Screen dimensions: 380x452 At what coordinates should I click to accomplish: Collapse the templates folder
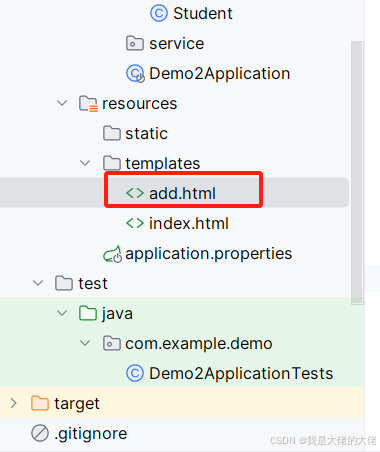(x=85, y=163)
